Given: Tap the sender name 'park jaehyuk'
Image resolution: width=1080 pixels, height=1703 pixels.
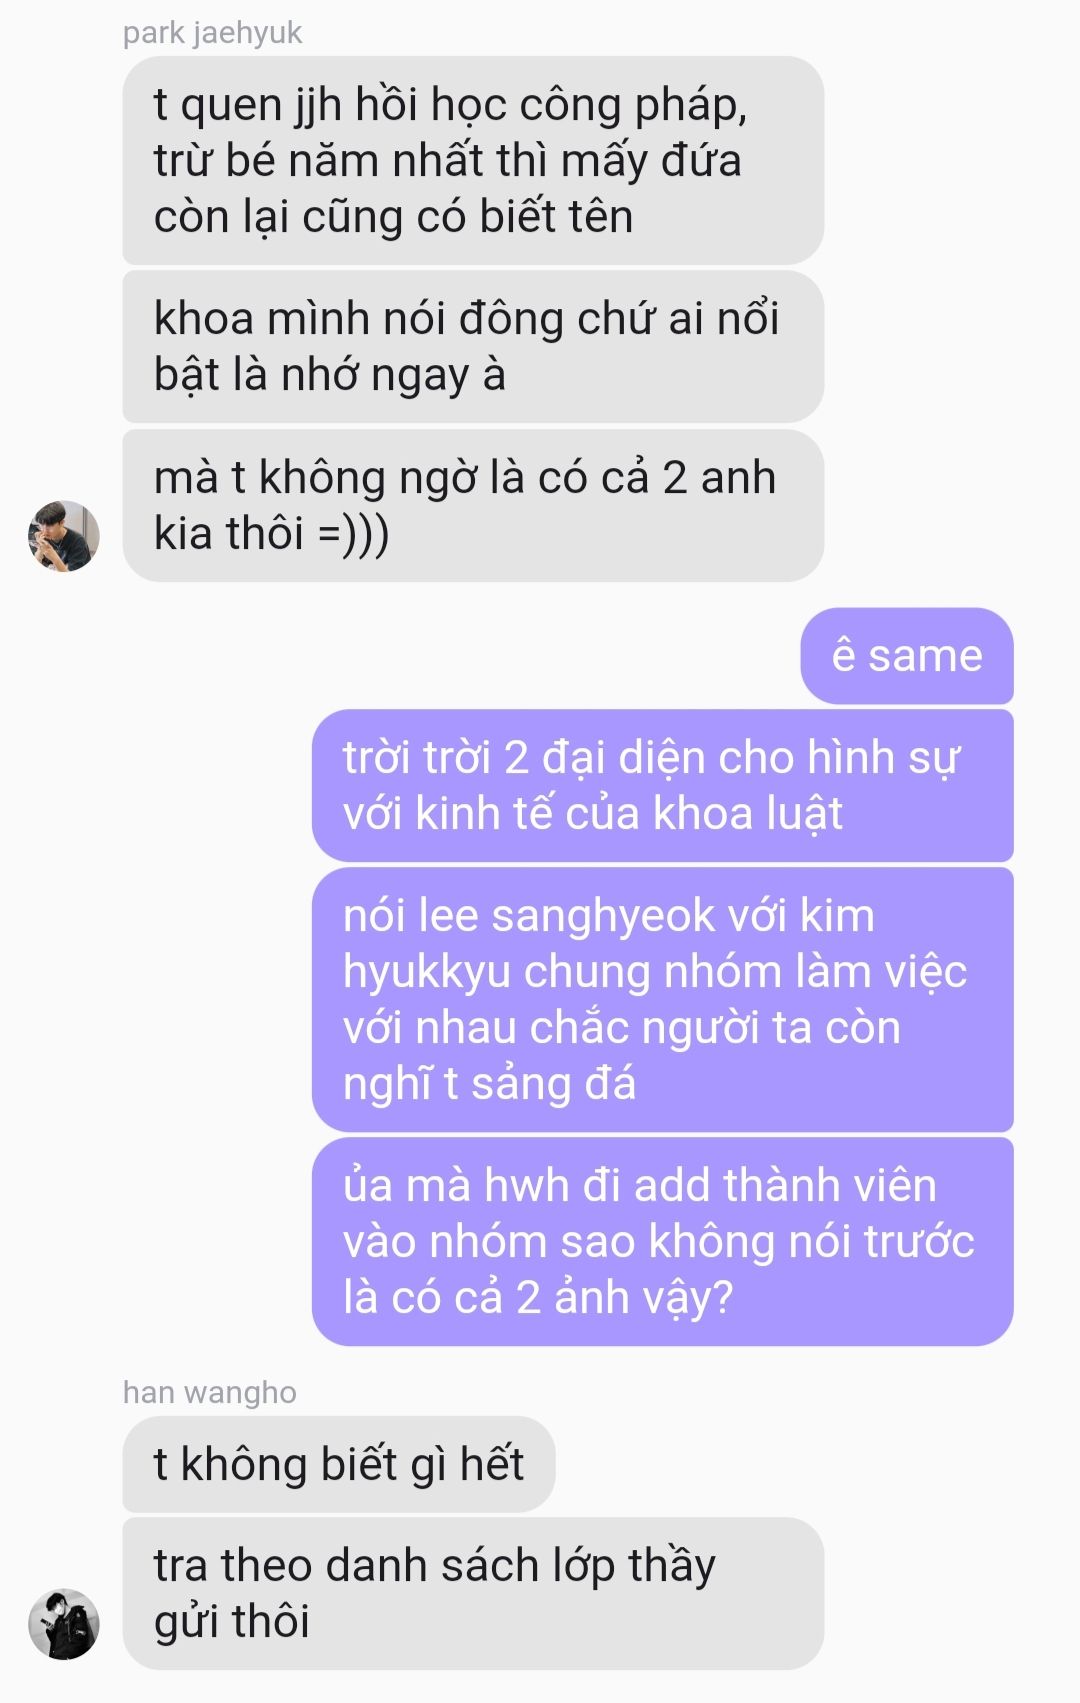Looking at the screenshot, I should pyautogui.click(x=212, y=33).
